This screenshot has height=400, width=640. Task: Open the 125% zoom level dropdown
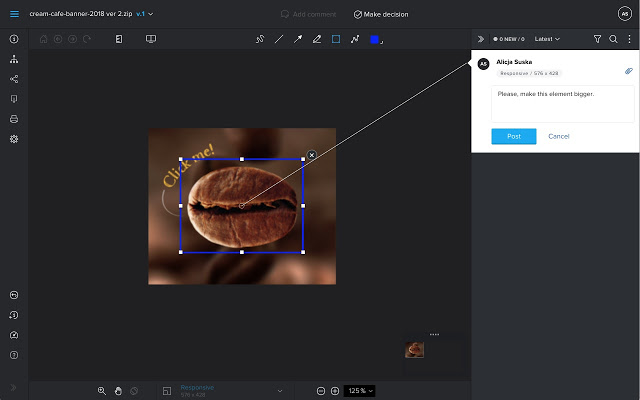click(x=360, y=390)
